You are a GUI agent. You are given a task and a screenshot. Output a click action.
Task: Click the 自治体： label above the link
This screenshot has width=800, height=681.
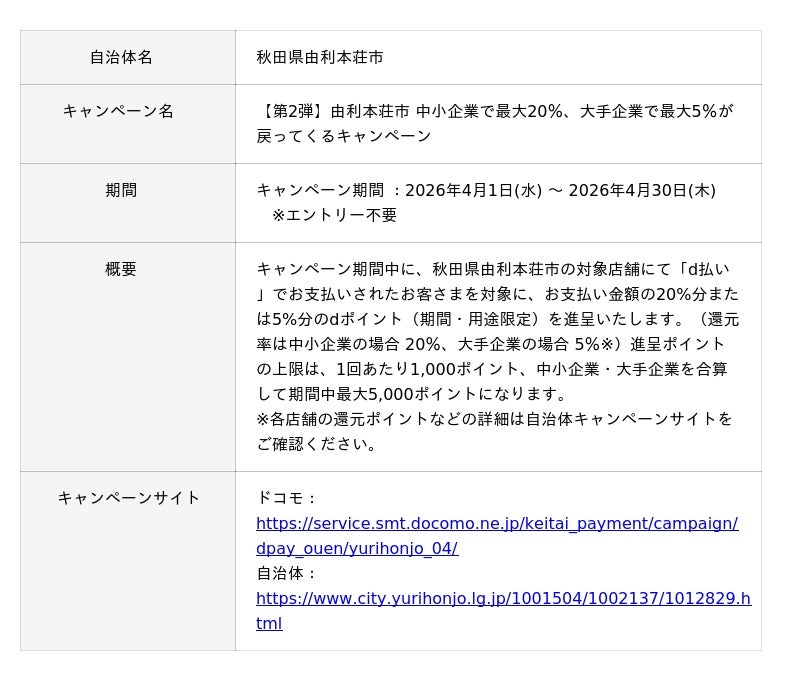point(288,573)
